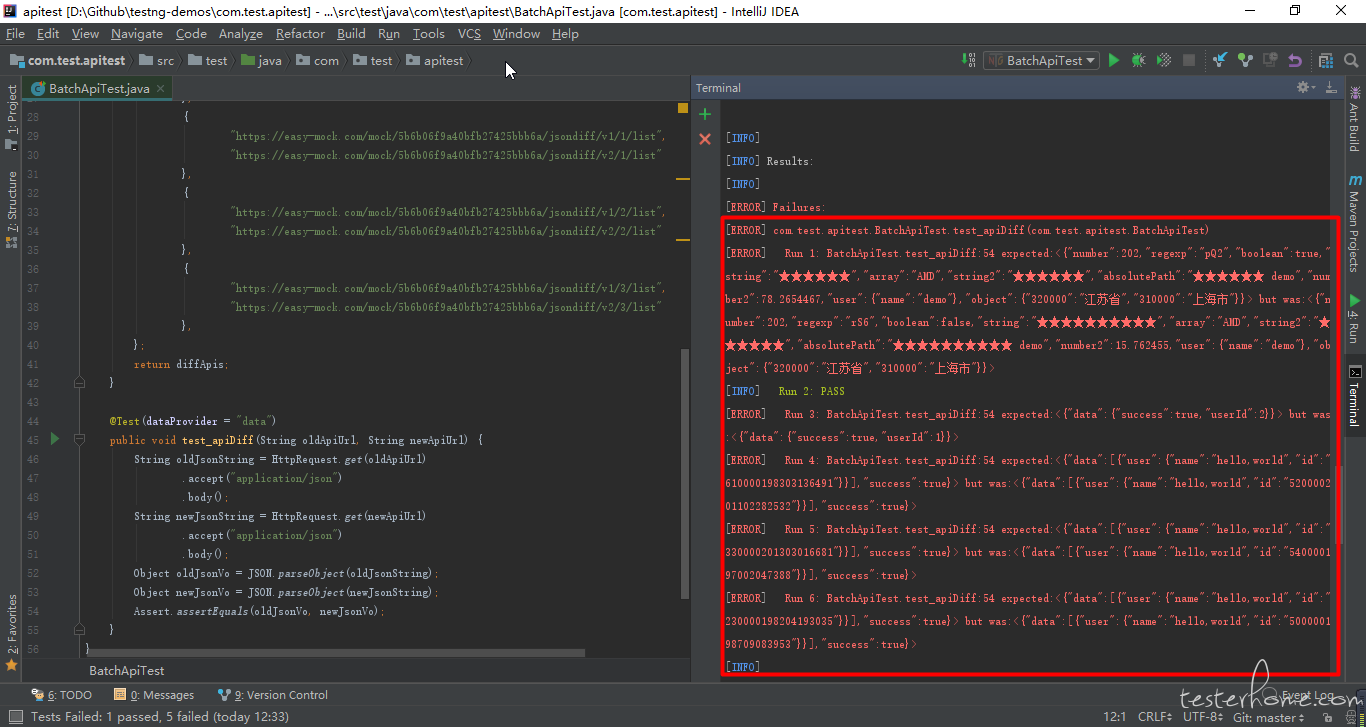Close the BatchApiTest.java editor tab
This screenshot has height=727, width=1366.
coord(160,88)
